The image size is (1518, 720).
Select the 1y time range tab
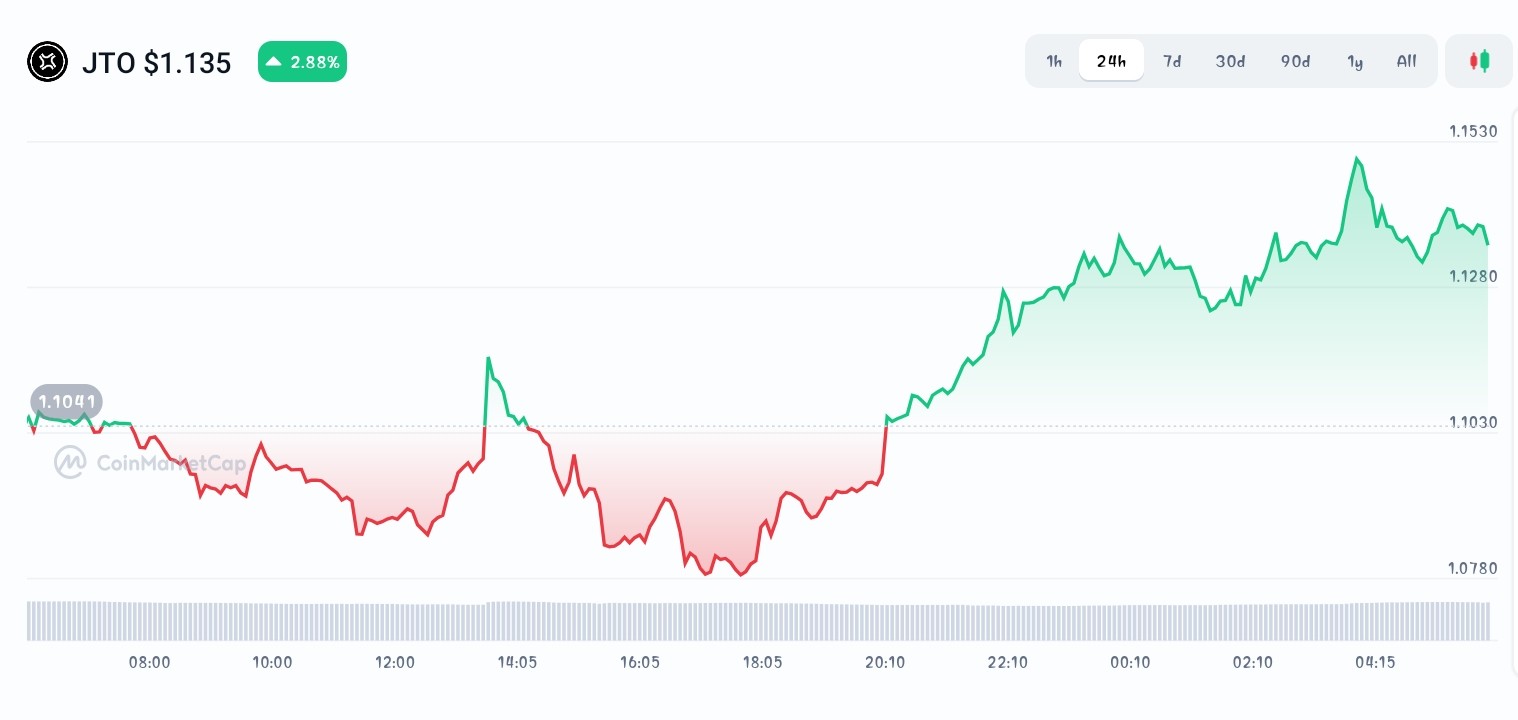1355,61
